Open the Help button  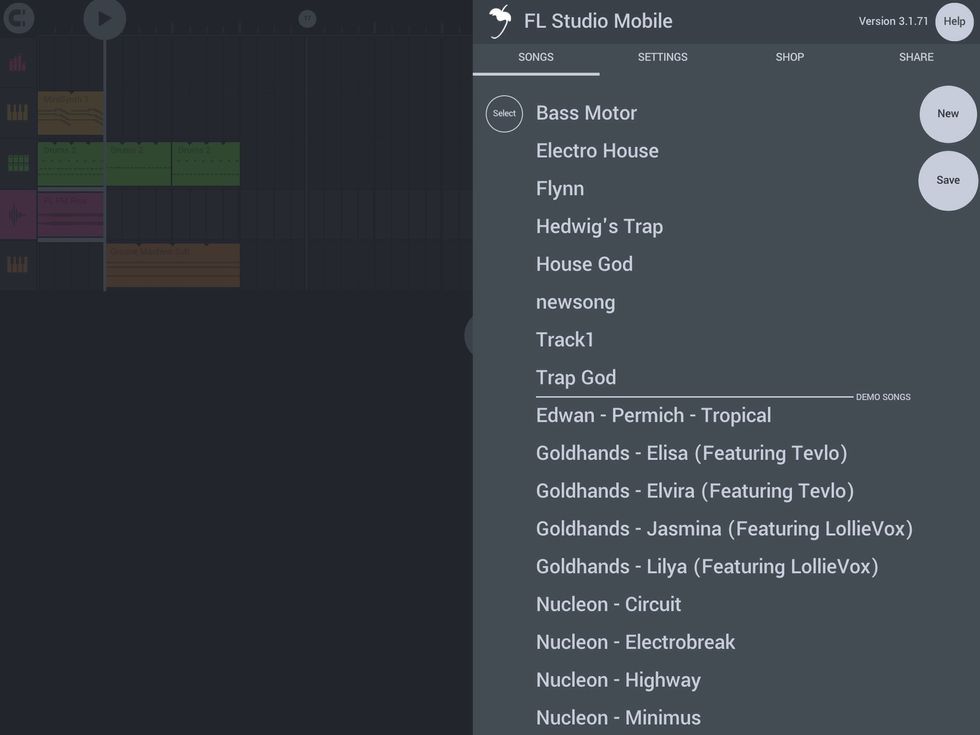[954, 21]
